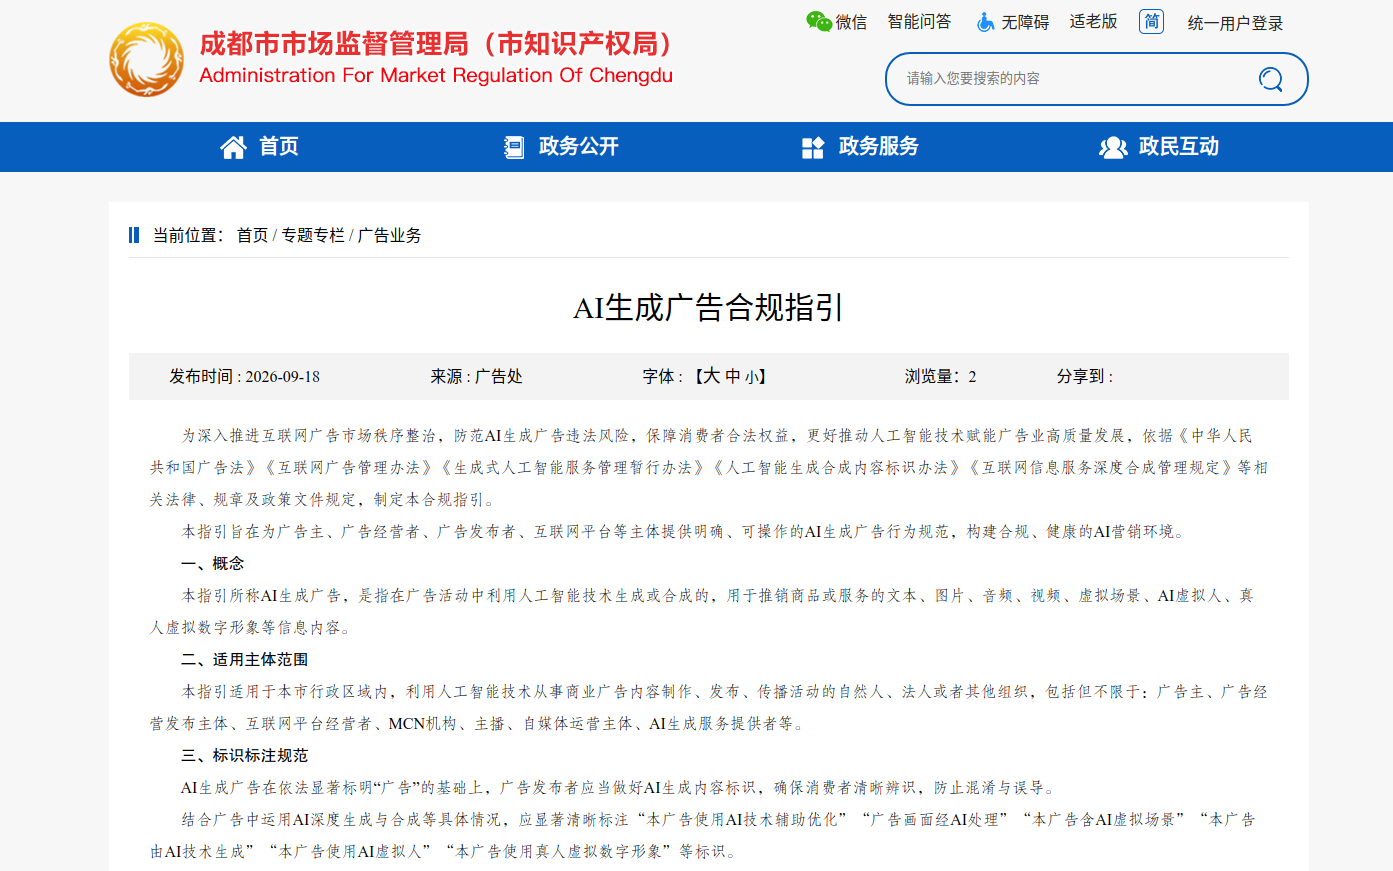This screenshot has width=1393, height=871.
Task: Follow the 专题专栏 breadcrumb link
Action: click(313, 235)
